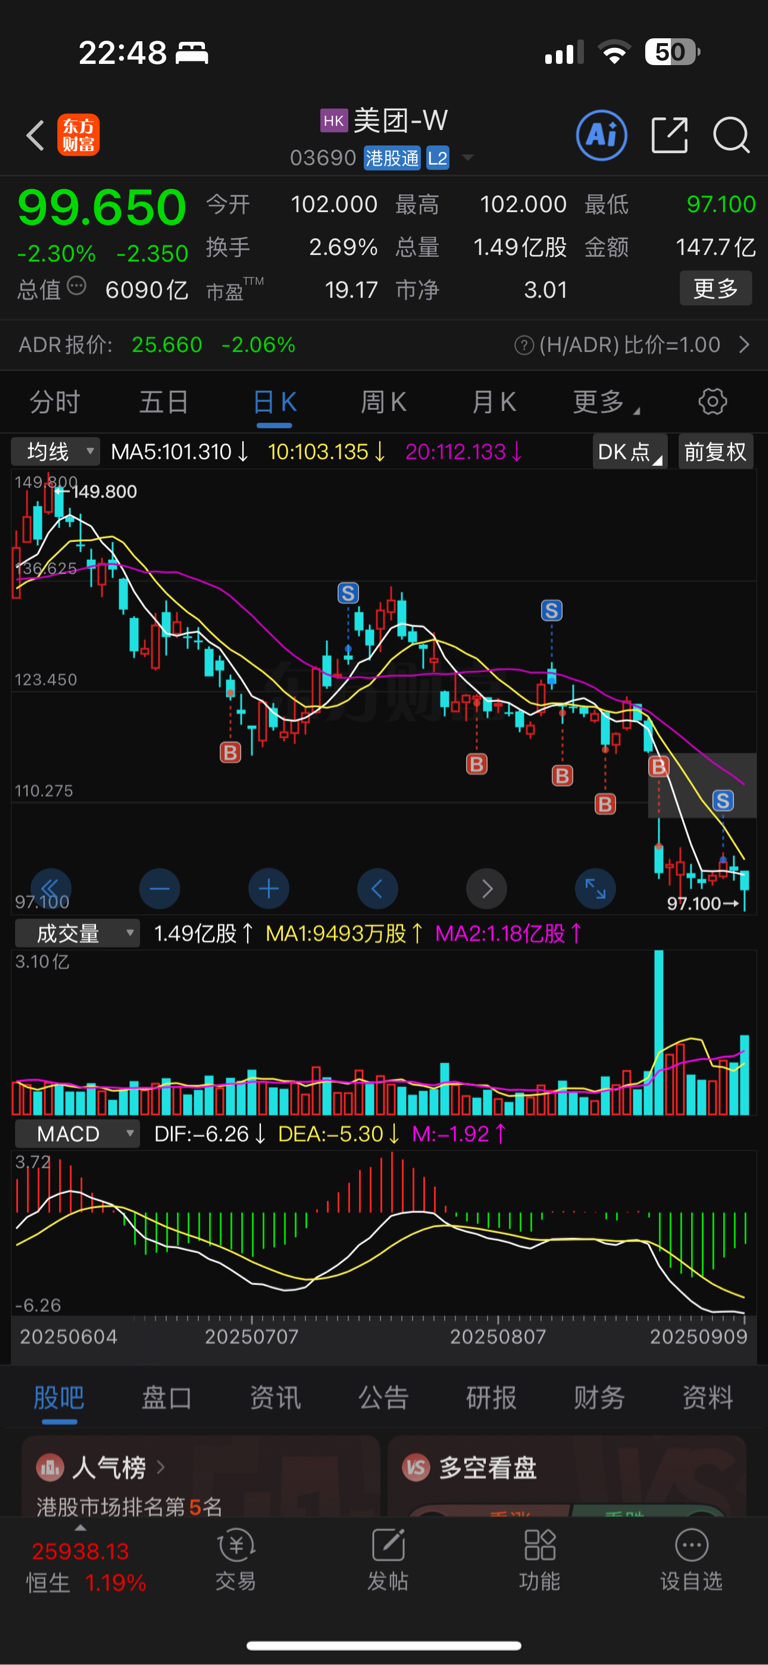The image size is (768, 1665).
Task: Open the 研报 tab
Action: point(491,1397)
